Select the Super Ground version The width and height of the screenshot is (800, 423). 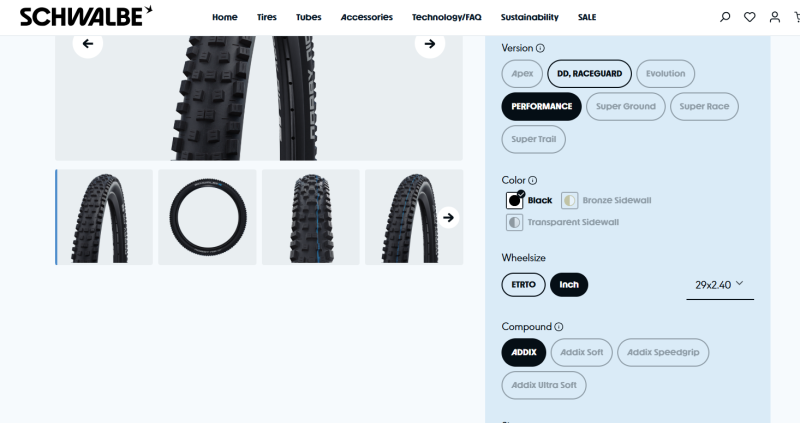tap(626, 106)
